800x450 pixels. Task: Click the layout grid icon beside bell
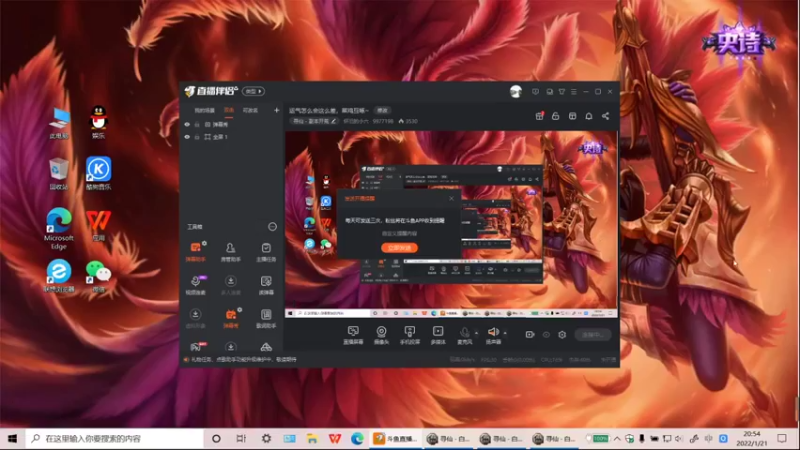[572, 116]
